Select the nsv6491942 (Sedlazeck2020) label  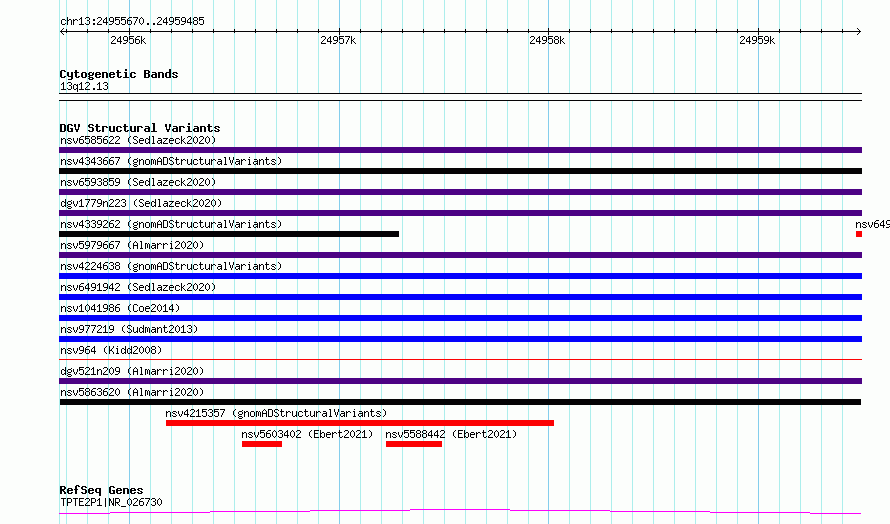click(138, 287)
